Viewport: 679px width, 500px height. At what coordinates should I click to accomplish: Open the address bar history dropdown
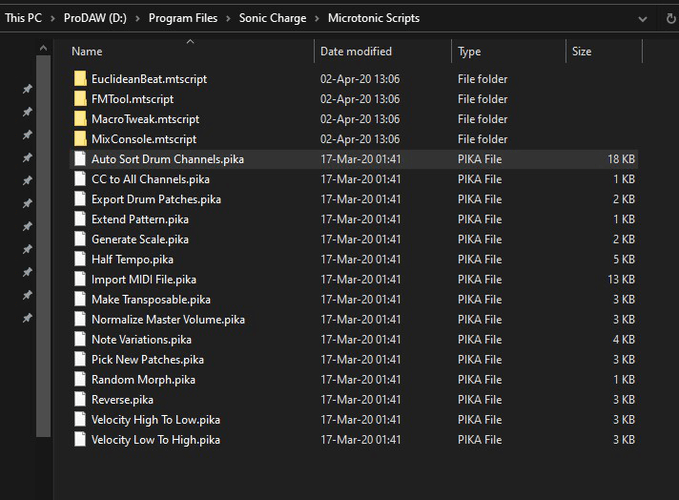(x=643, y=19)
